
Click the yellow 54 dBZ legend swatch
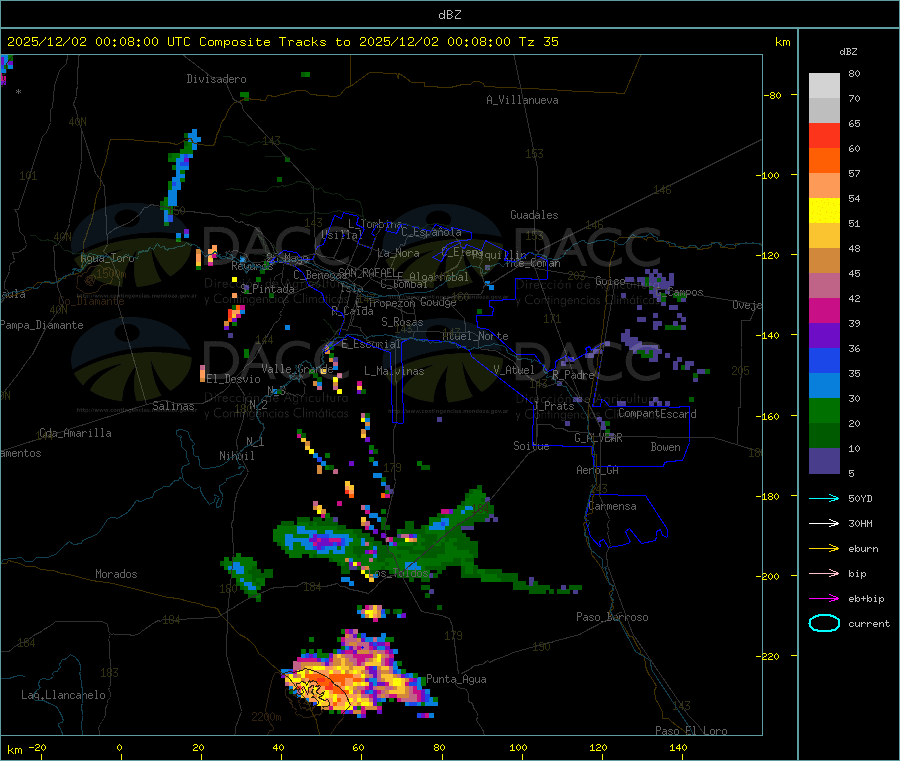click(824, 211)
